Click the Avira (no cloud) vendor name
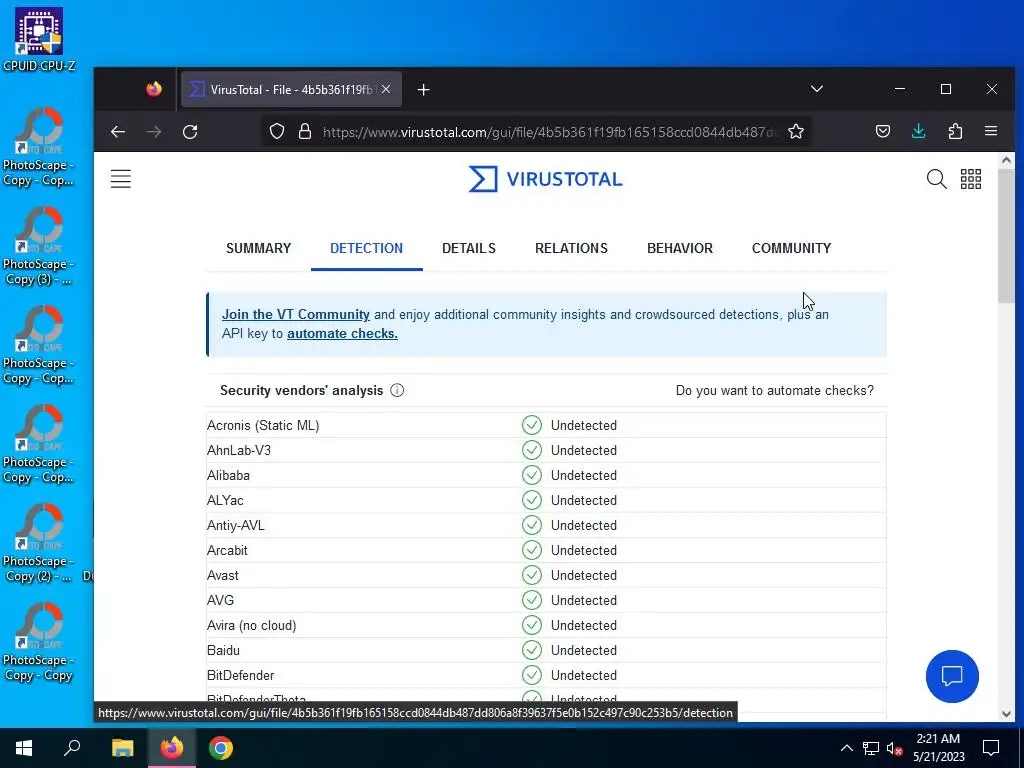 (x=251, y=625)
